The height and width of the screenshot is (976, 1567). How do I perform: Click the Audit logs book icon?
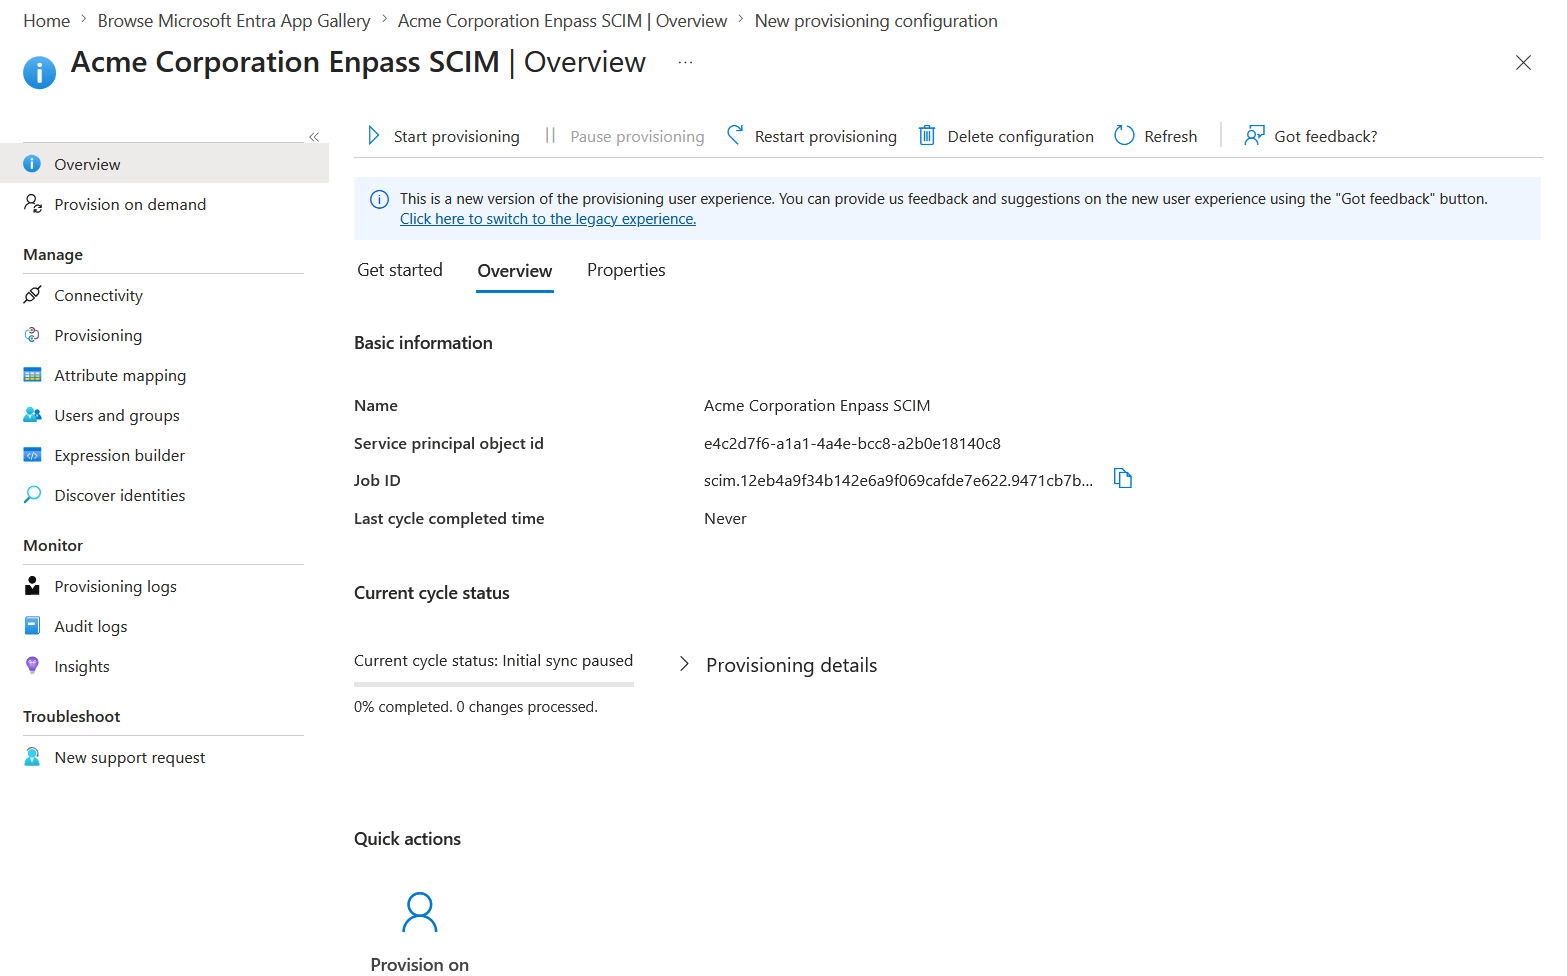32,626
